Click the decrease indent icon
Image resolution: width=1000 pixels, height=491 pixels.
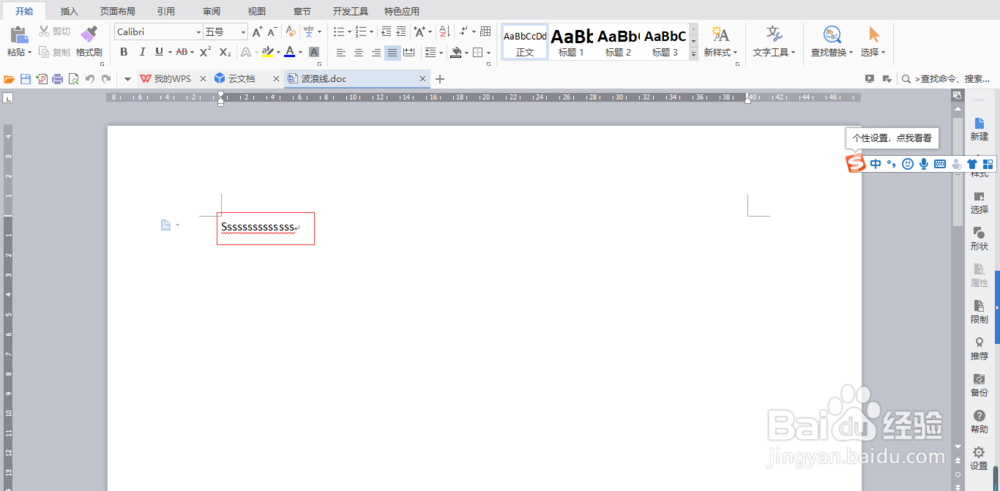point(386,31)
